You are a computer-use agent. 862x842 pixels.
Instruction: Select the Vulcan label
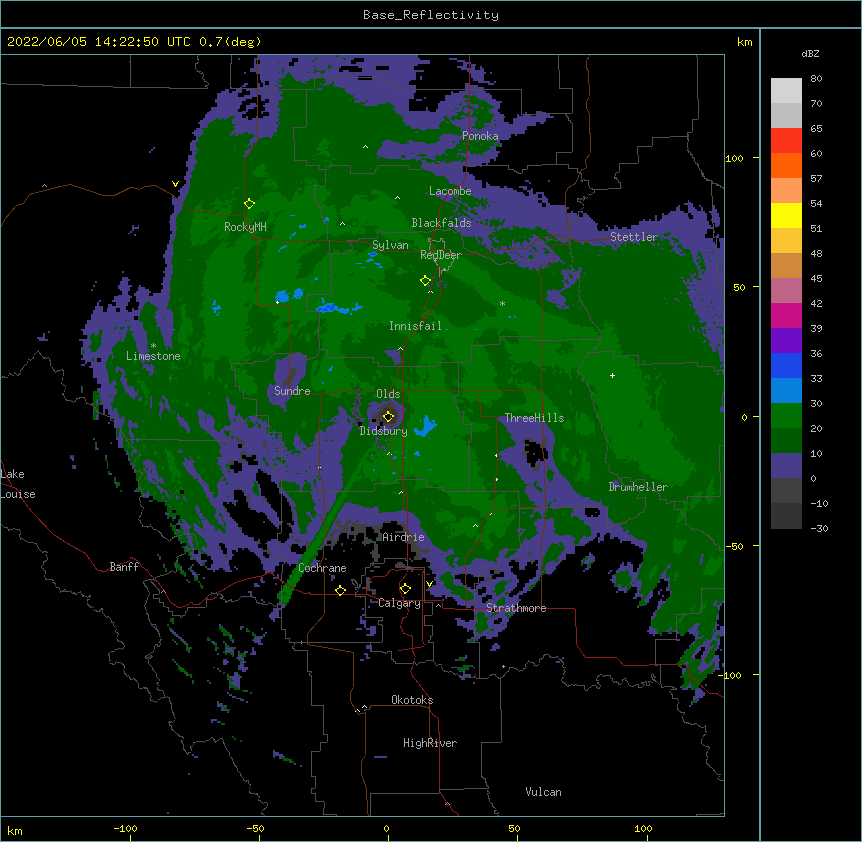pos(544,792)
